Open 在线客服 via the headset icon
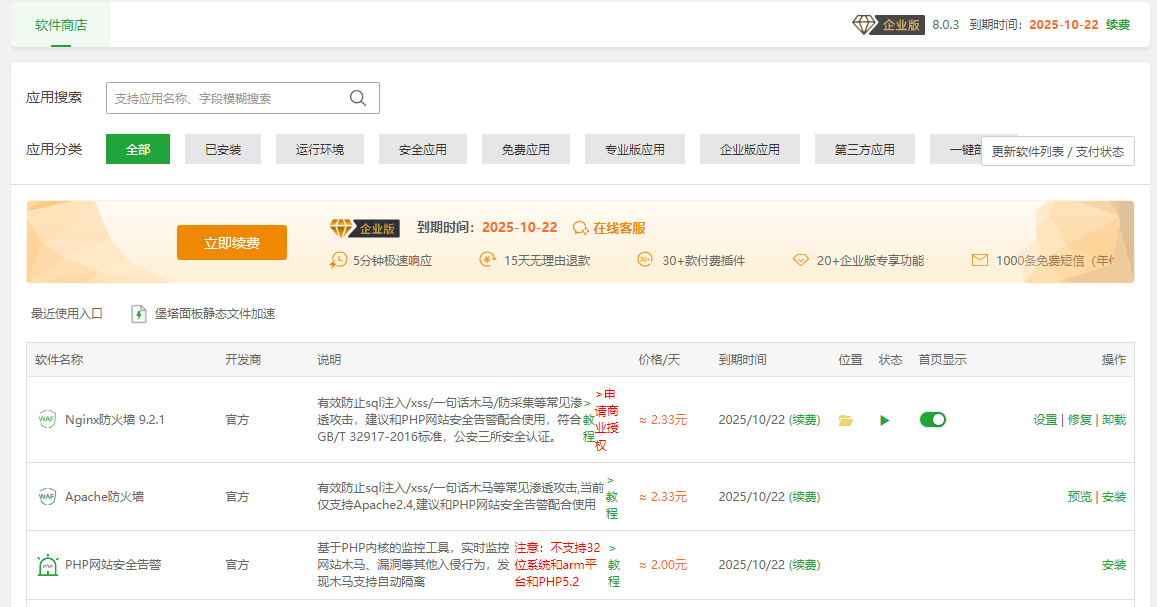This screenshot has height=607, width=1157. (581, 227)
